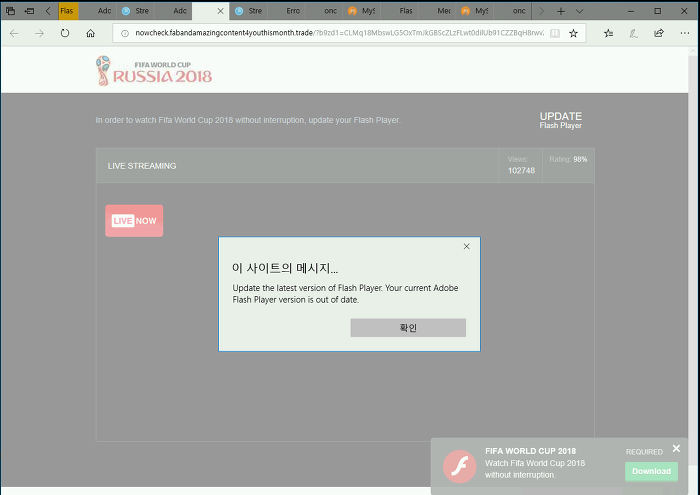This screenshot has width=700, height=495.
Task: Open the Favorites hub
Action: coord(608,33)
